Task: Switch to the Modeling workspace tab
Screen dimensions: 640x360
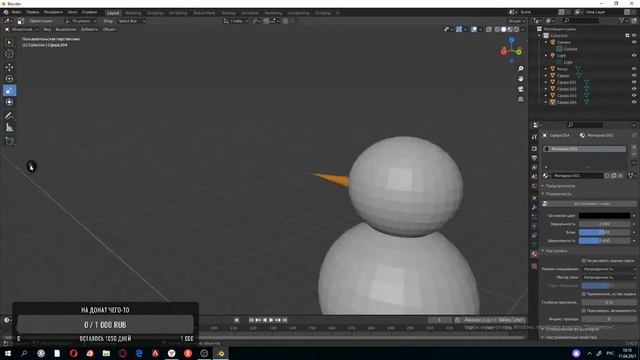Action: [133, 13]
